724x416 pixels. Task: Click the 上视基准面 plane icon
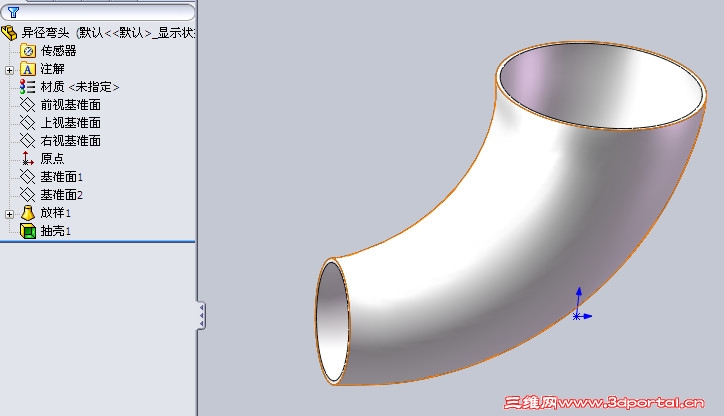(x=27, y=123)
